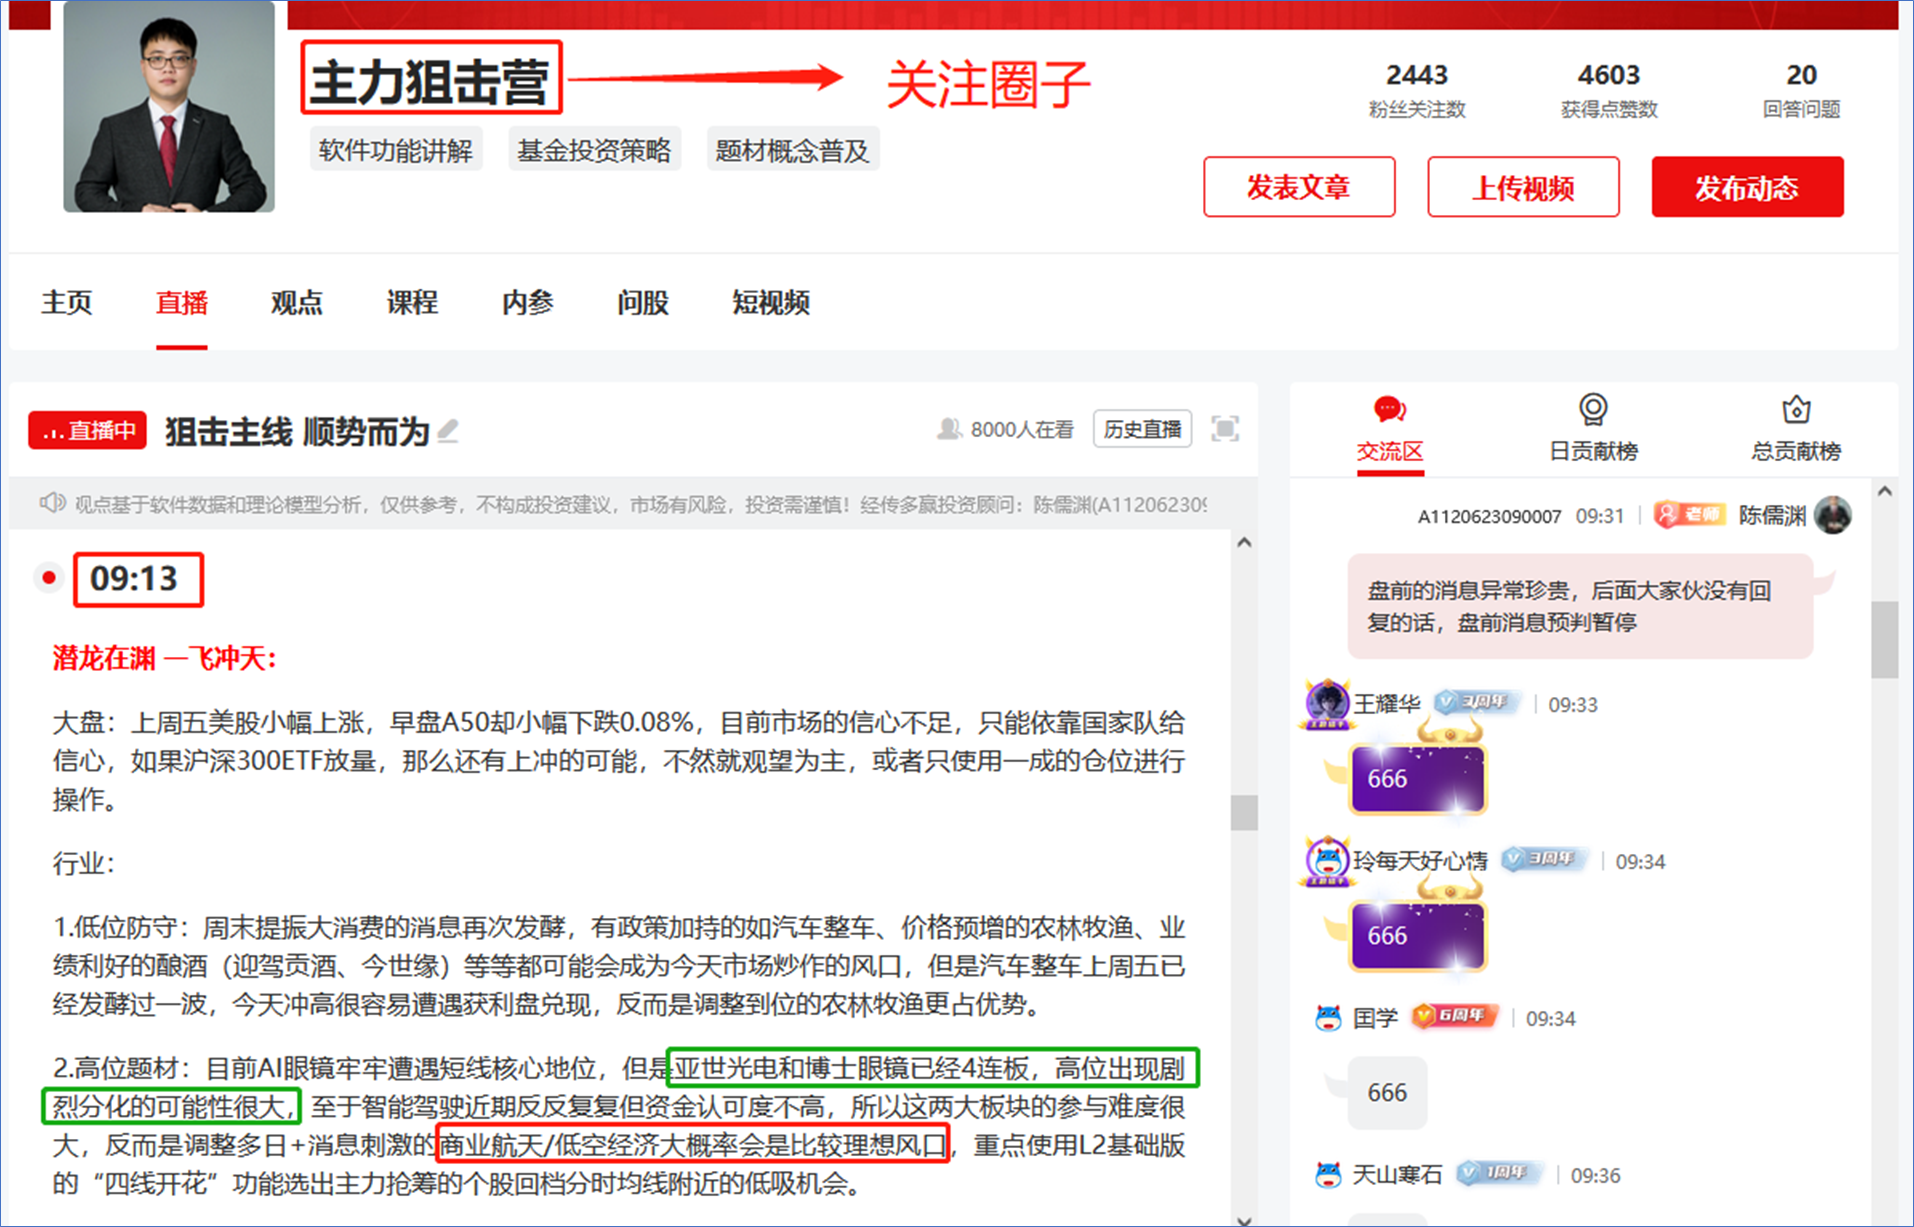Open 总贡献榜 trophy icon
Screen dimensions: 1914x1227
(1796, 409)
